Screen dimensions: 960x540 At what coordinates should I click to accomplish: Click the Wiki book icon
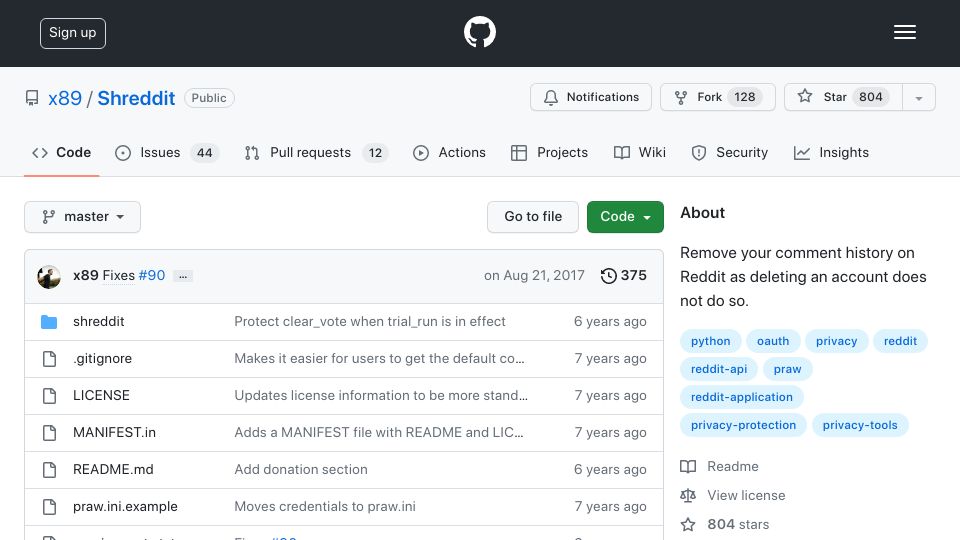[x=621, y=152]
